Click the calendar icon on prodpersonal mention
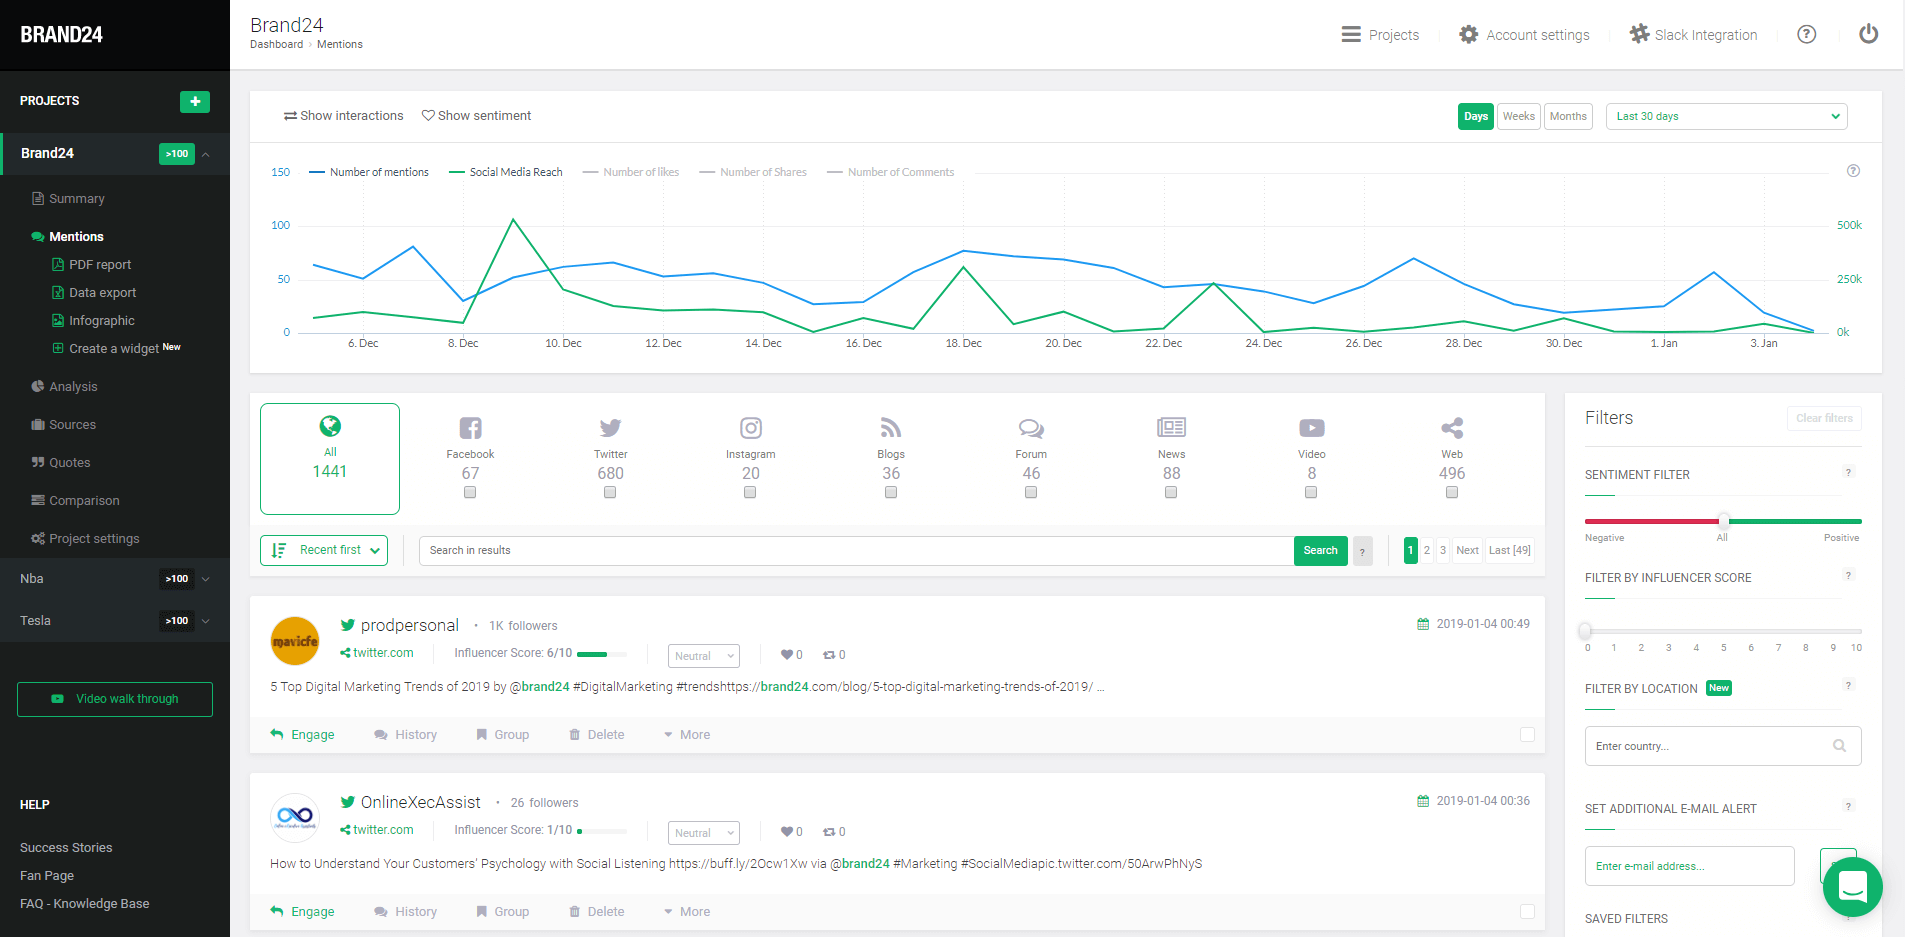This screenshot has height=937, width=1905. 1423,624
